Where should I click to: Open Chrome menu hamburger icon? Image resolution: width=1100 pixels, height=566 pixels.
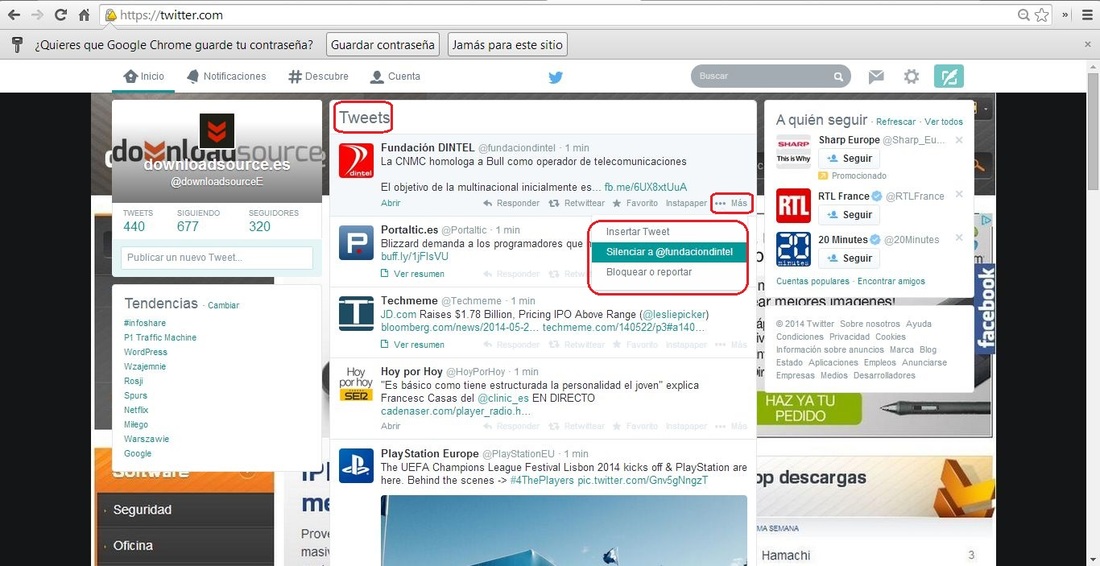1085,15
